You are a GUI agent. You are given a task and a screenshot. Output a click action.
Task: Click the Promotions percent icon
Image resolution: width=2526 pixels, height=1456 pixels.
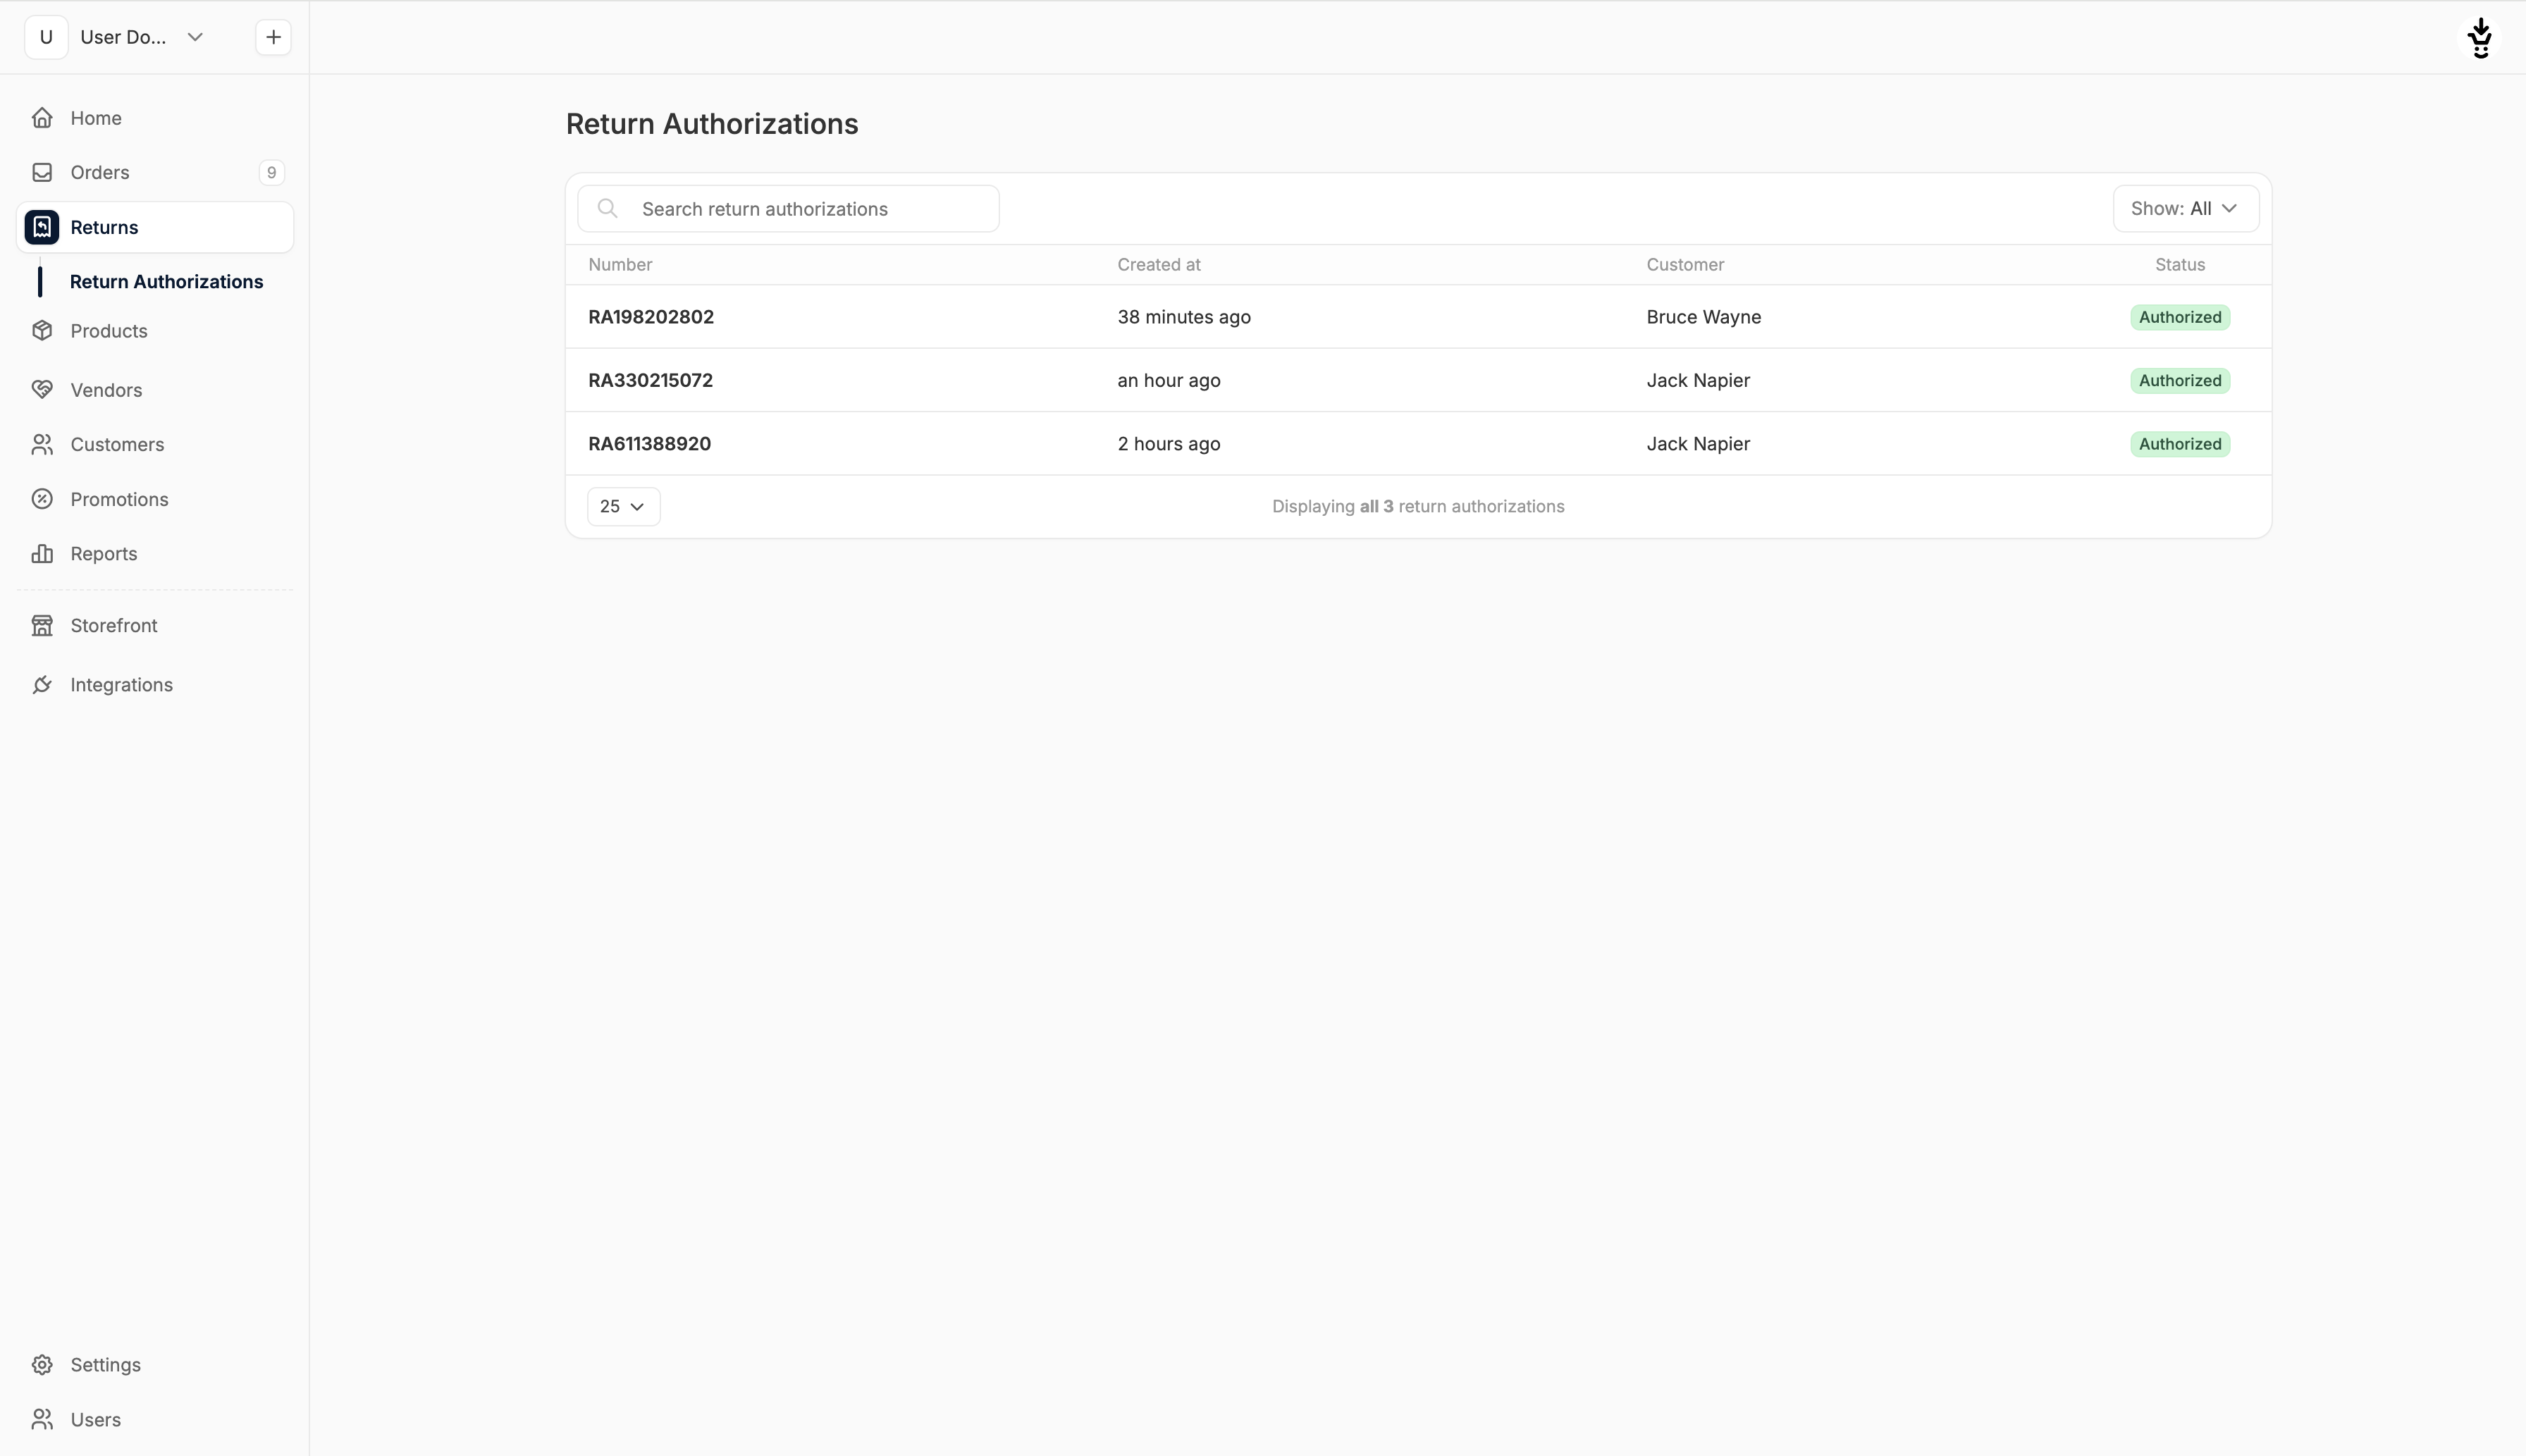point(42,499)
